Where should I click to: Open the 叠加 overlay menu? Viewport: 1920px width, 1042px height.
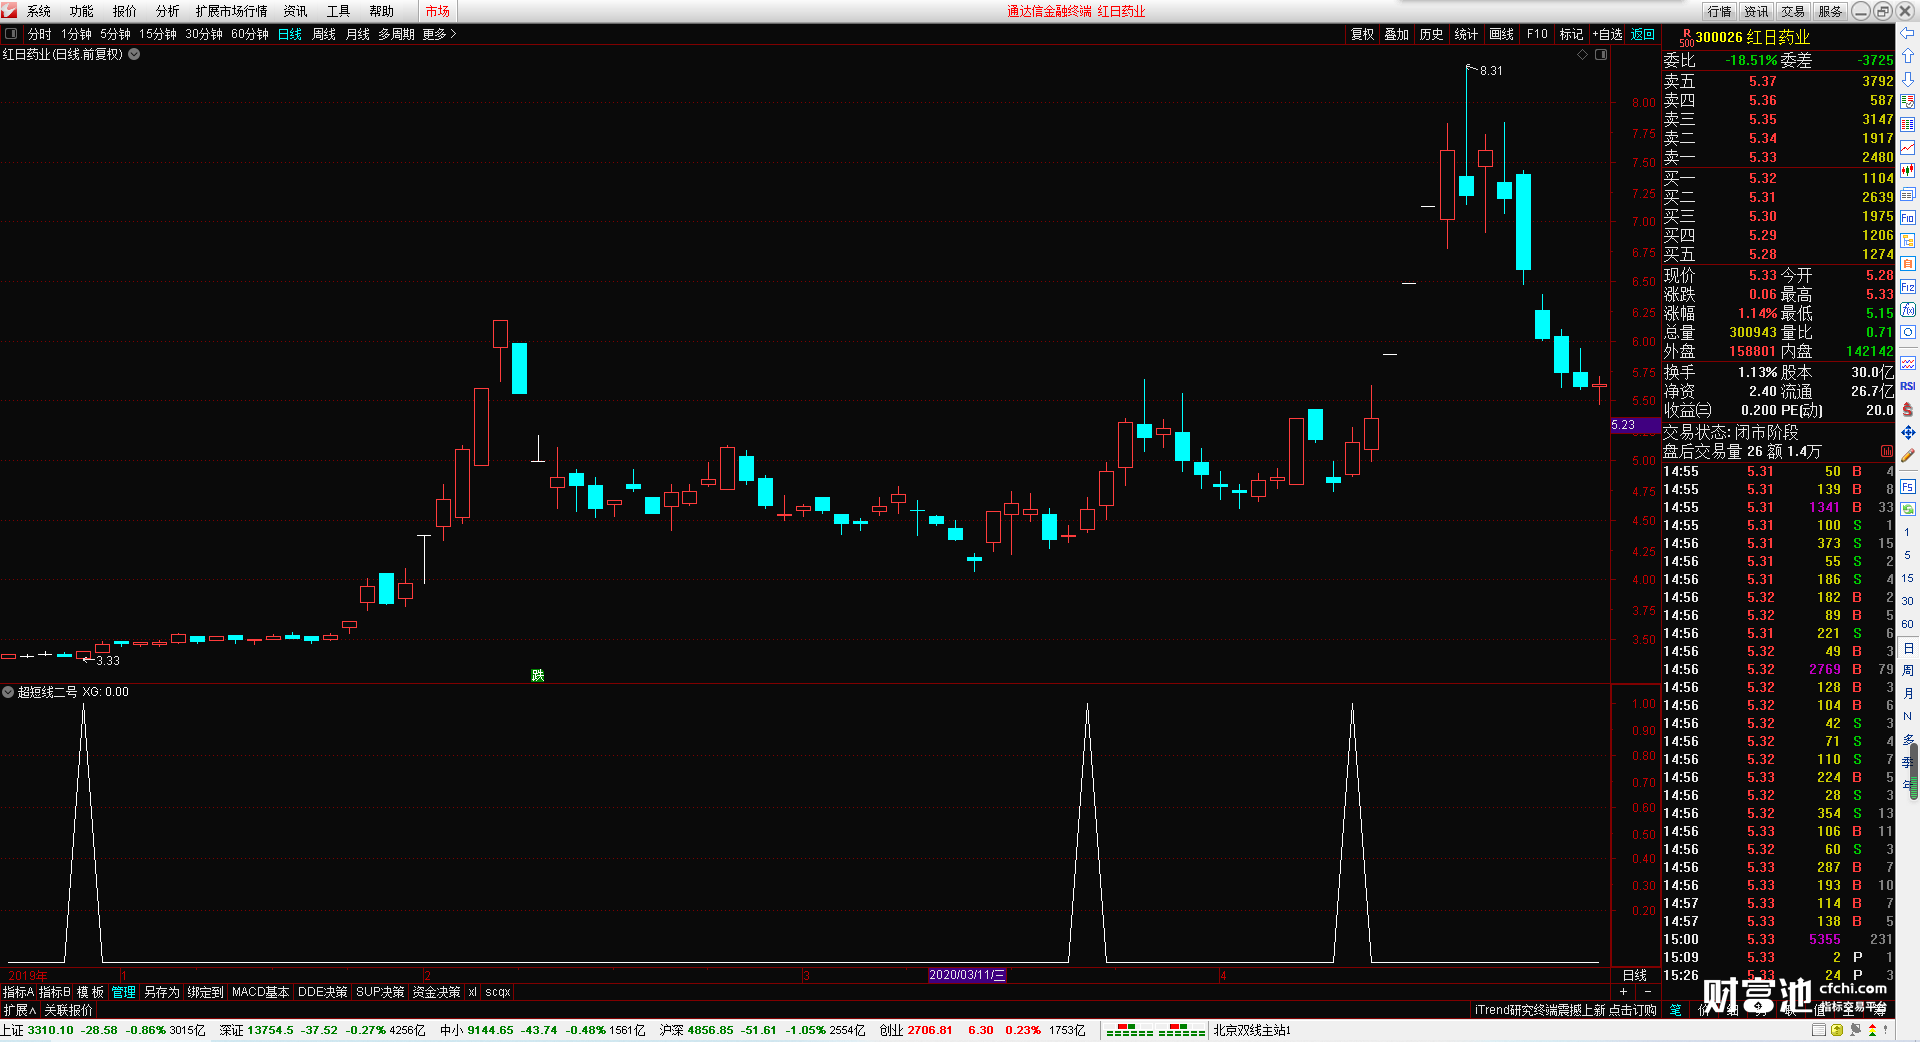pyautogui.click(x=1397, y=34)
